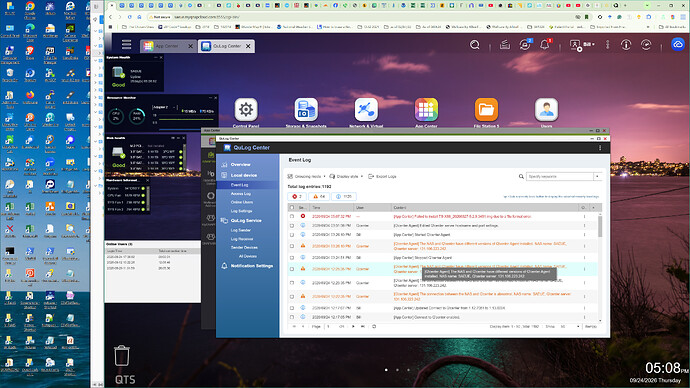Tick checkbox for 'Started Qcenter Agent' entry

292,235
